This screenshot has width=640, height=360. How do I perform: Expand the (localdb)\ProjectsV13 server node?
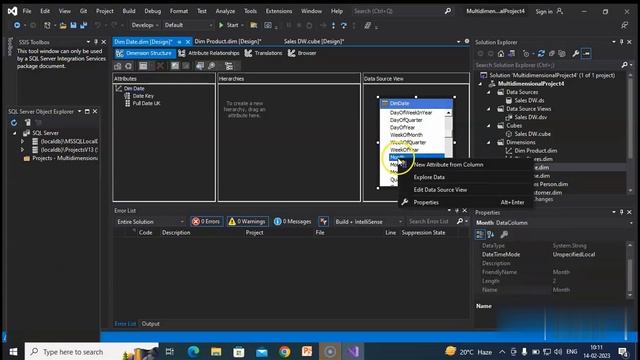[22, 150]
